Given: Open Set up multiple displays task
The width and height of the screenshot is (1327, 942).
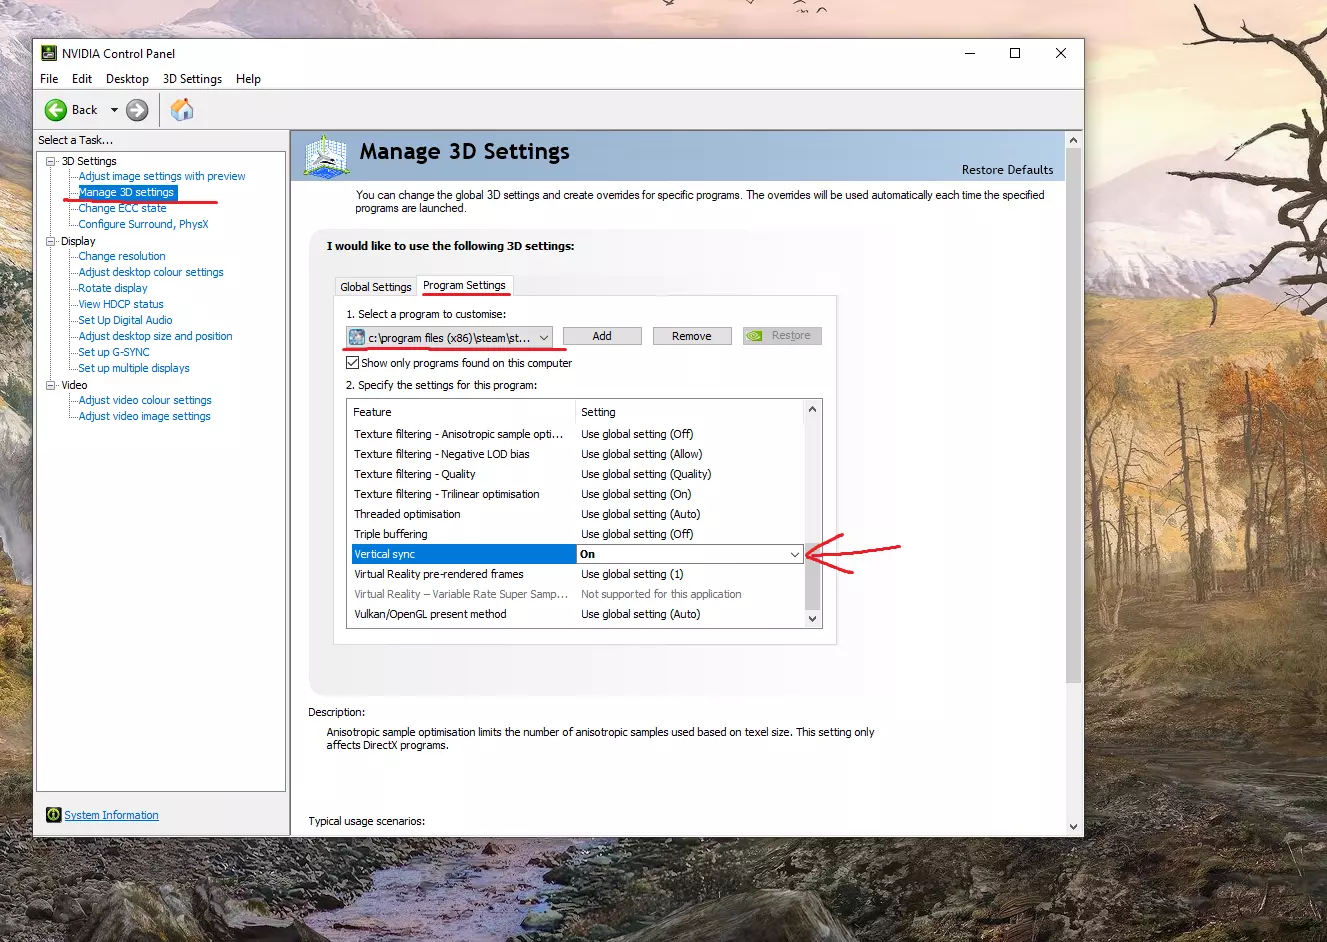Looking at the screenshot, I should 134,368.
